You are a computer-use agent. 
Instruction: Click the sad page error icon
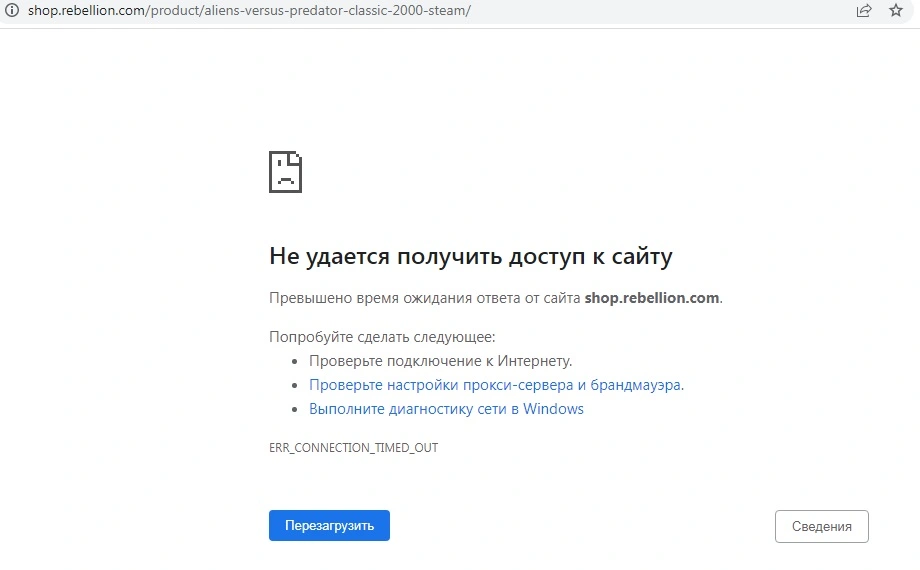[285, 171]
